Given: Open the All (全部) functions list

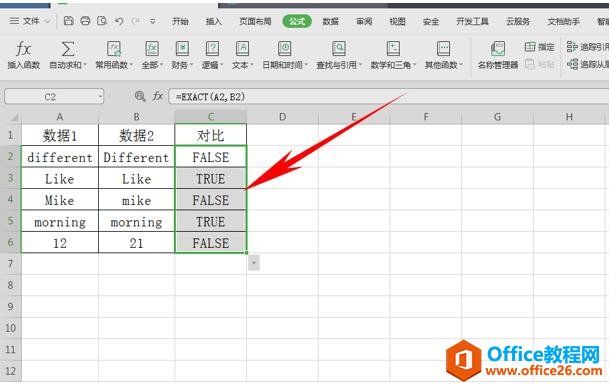Looking at the screenshot, I should click(x=152, y=55).
